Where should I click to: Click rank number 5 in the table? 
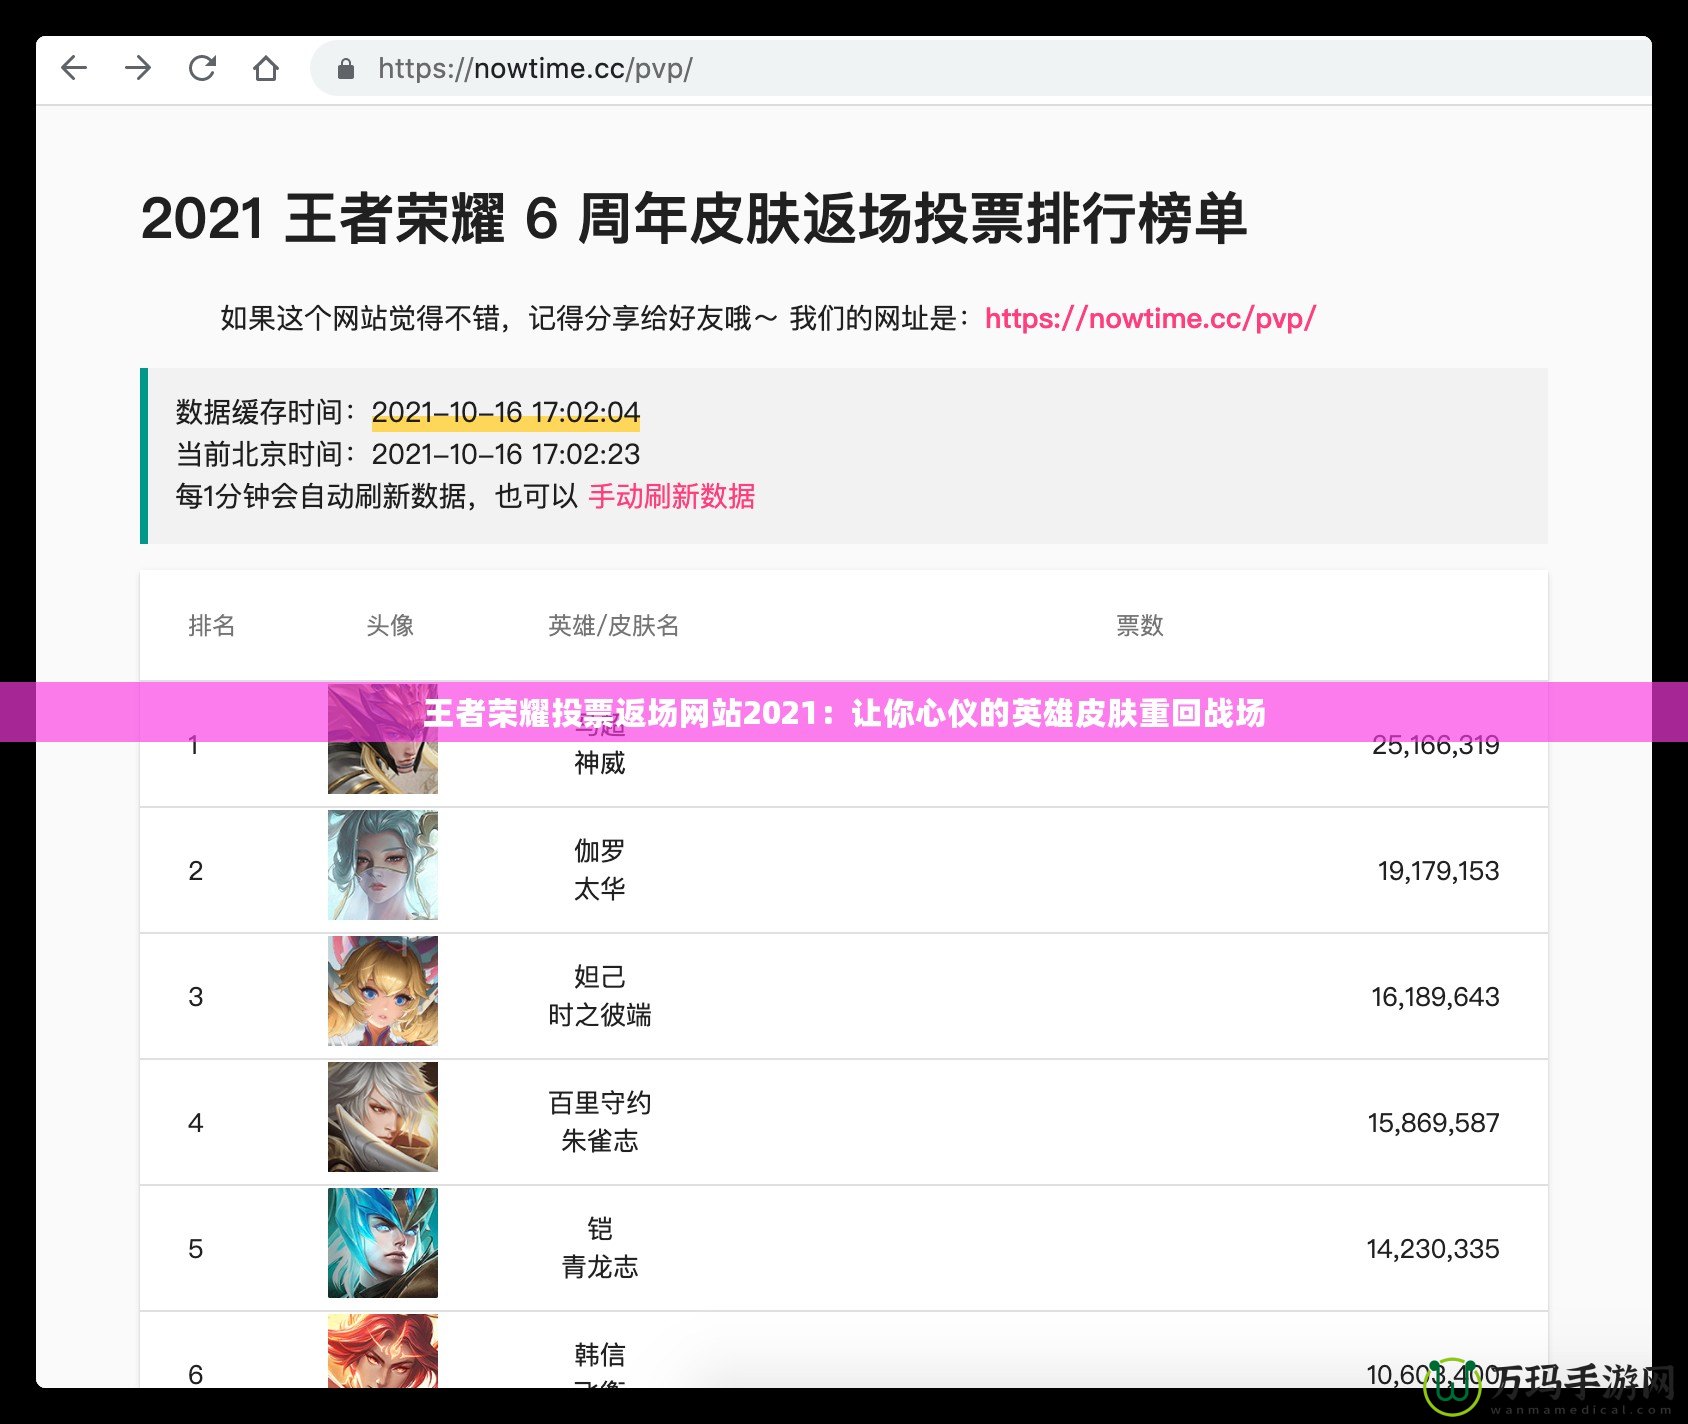pyautogui.click(x=196, y=1249)
